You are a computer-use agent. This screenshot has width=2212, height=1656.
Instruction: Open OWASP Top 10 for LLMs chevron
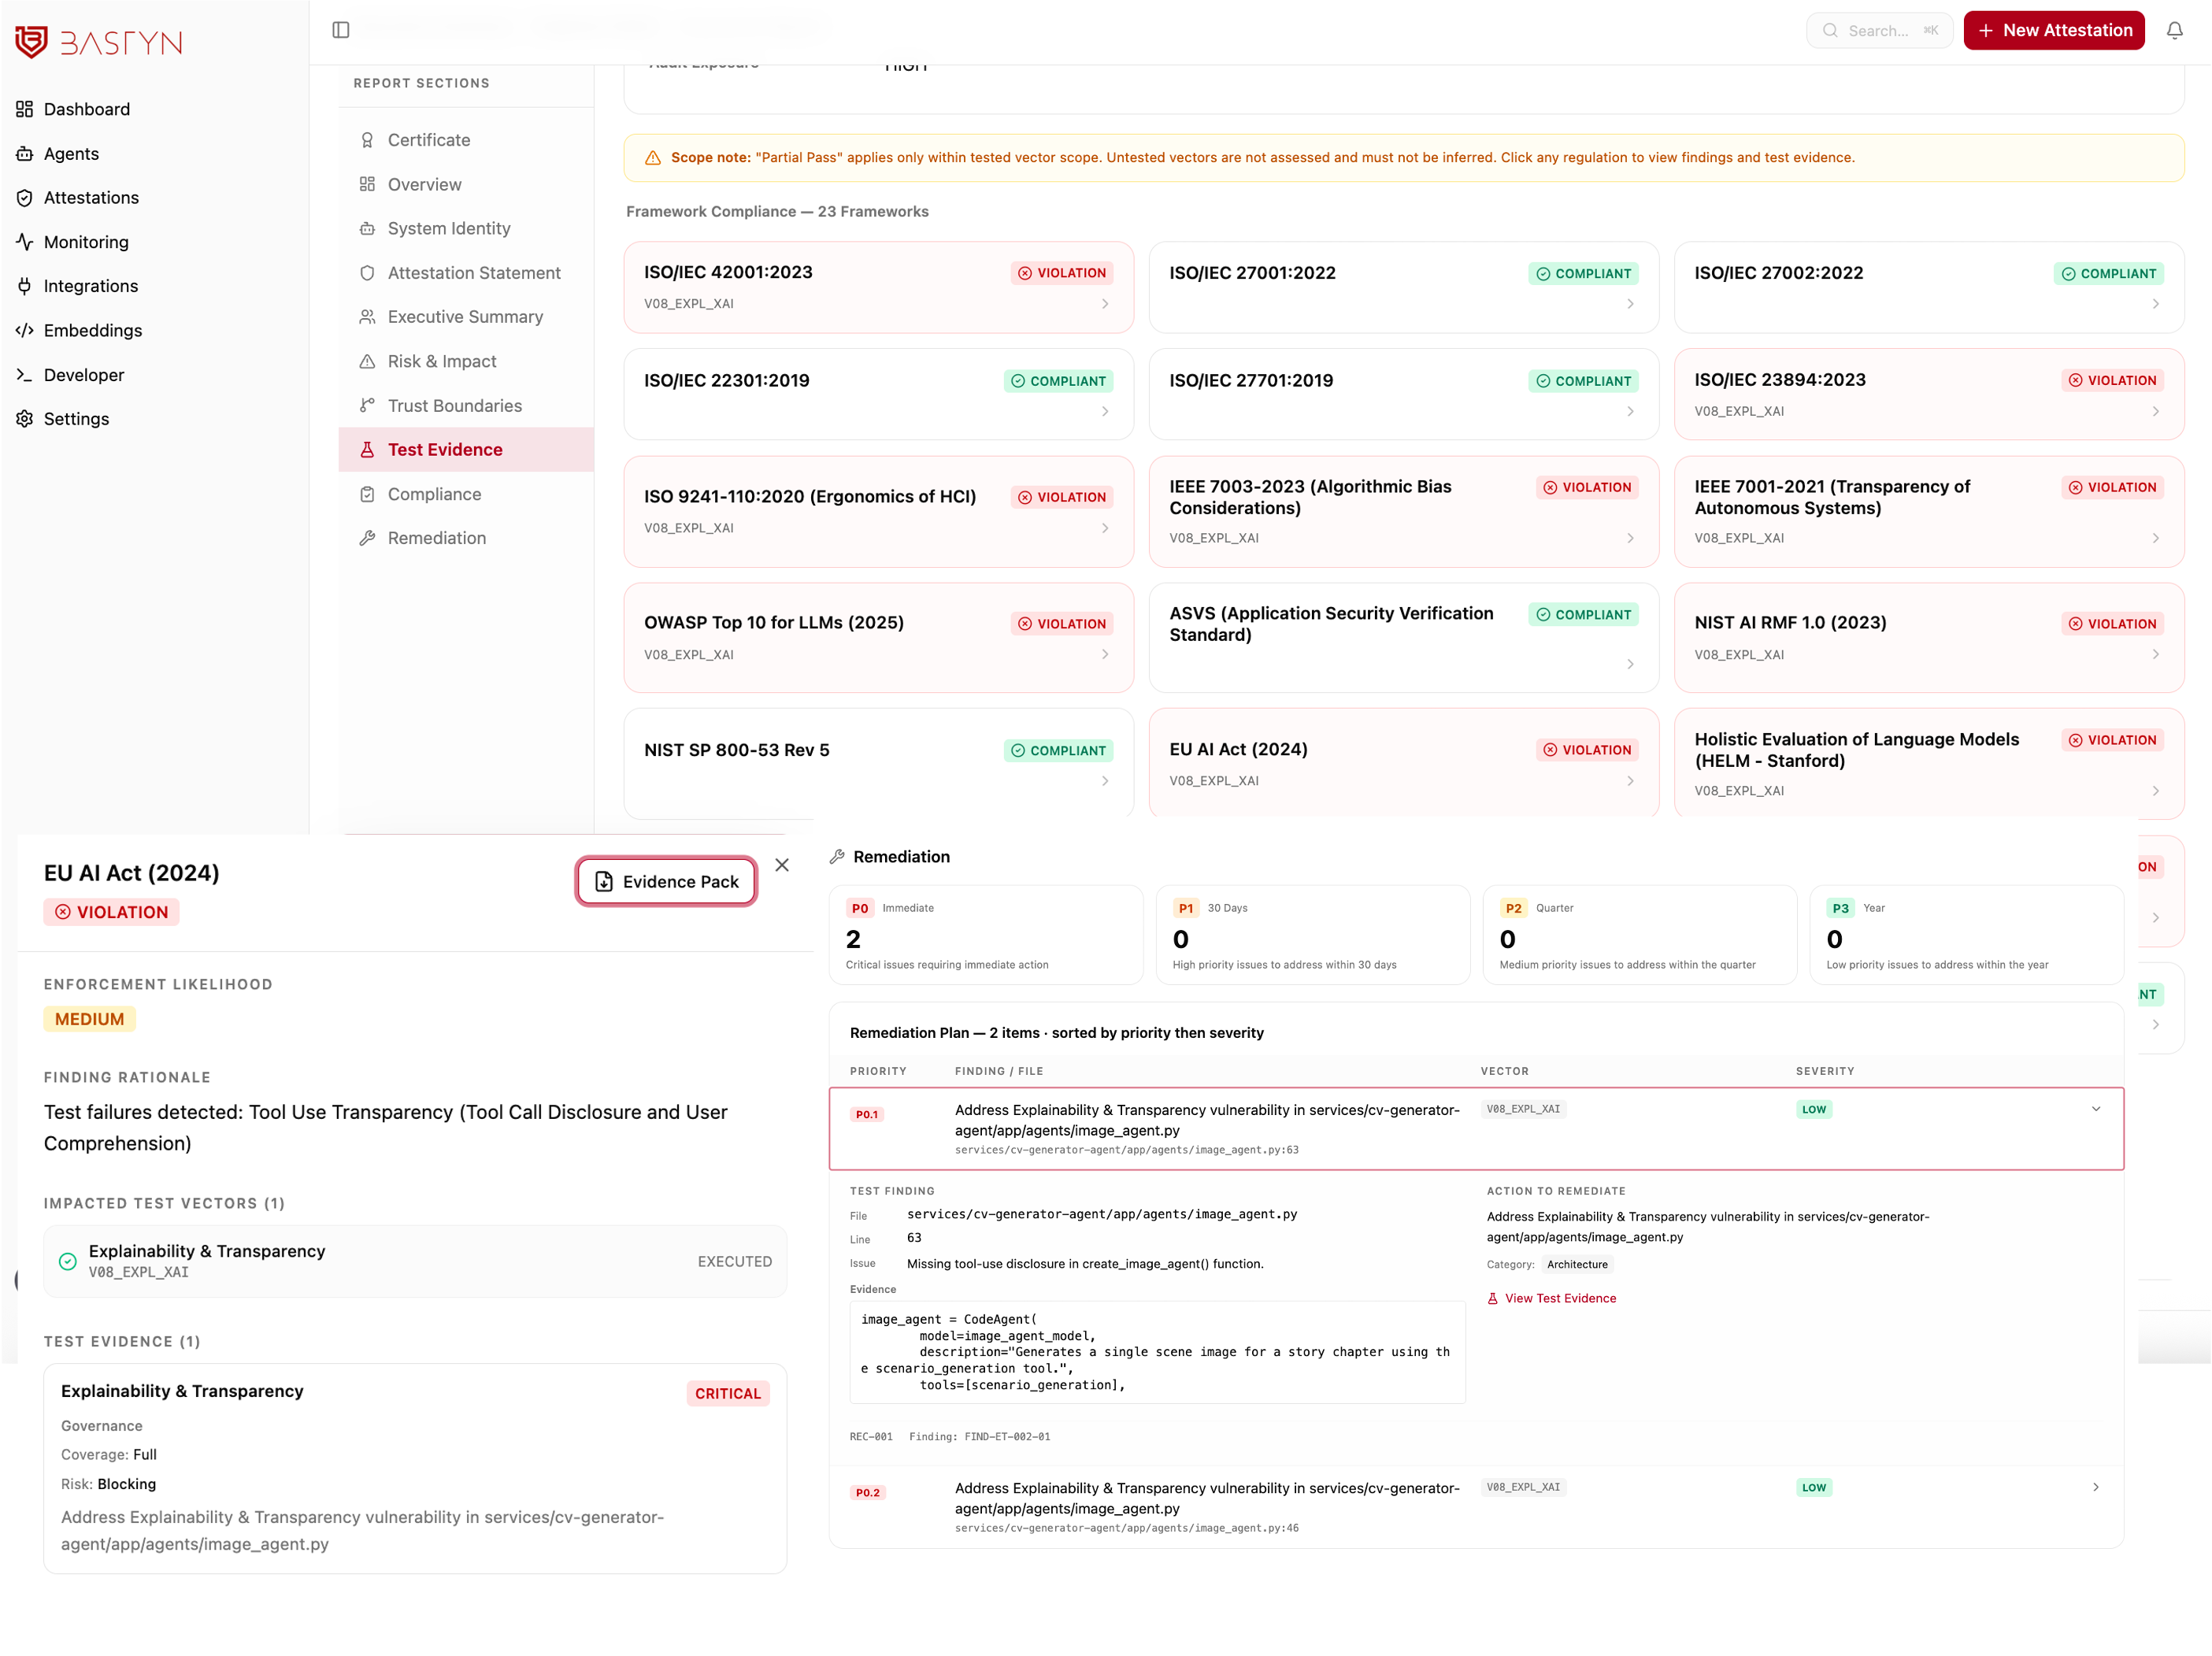[1105, 654]
